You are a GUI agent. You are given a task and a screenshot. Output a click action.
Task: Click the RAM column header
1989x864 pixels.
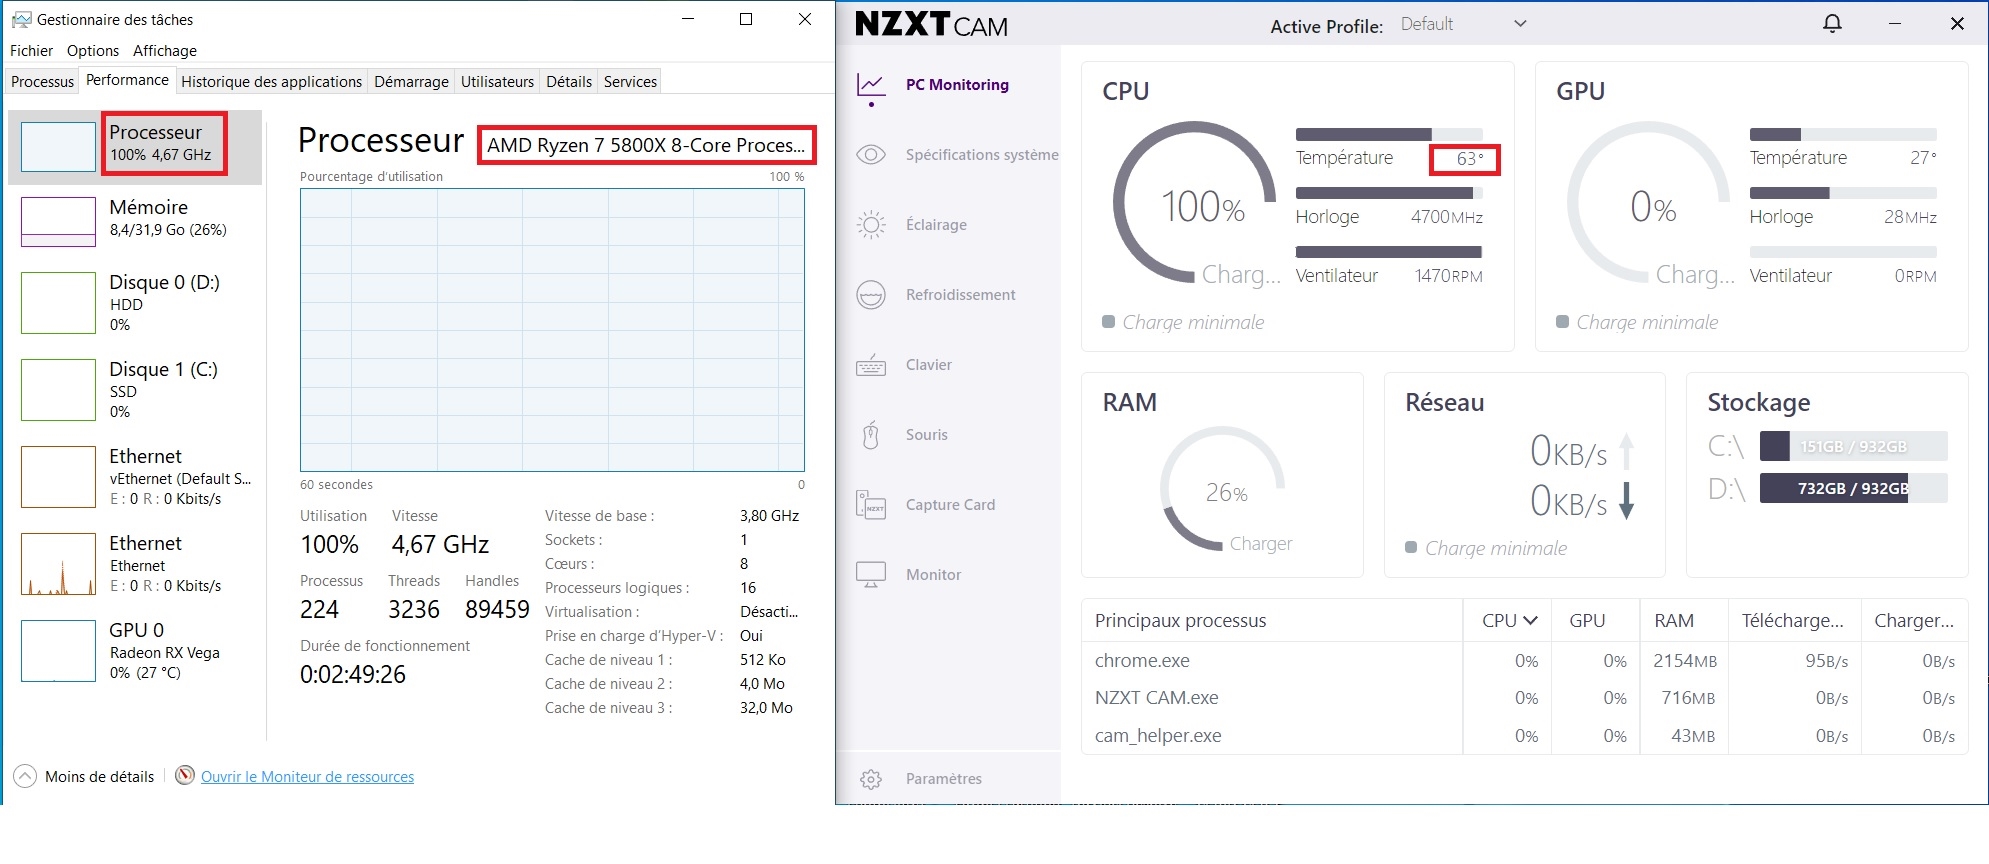click(1673, 621)
